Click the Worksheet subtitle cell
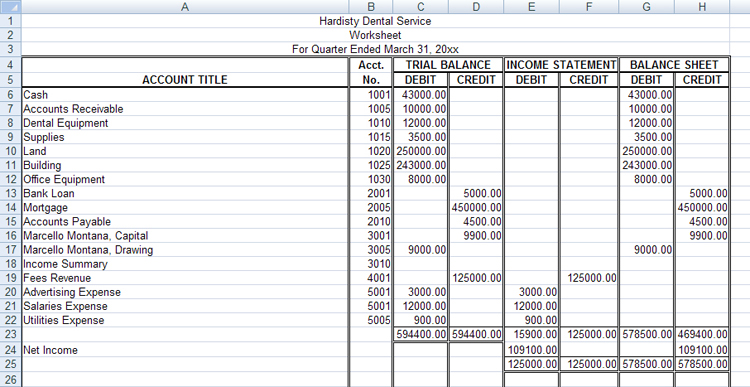The width and height of the screenshot is (750, 387). pos(375,35)
